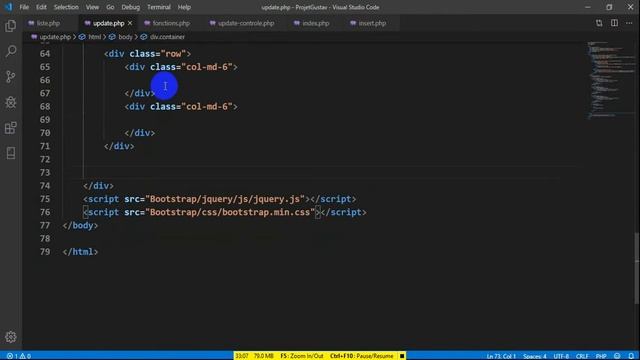Open the Extensions view
Screen dimensions: 640x360
coord(11,128)
